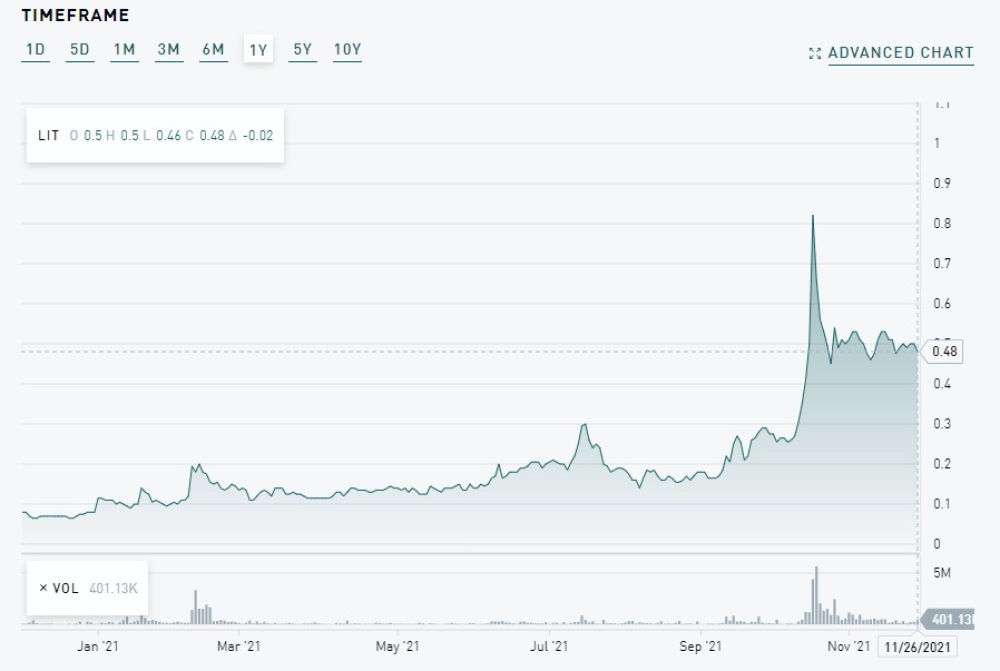The height and width of the screenshot is (671, 1000).
Task: Select the 5D timeframe
Action: click(80, 49)
